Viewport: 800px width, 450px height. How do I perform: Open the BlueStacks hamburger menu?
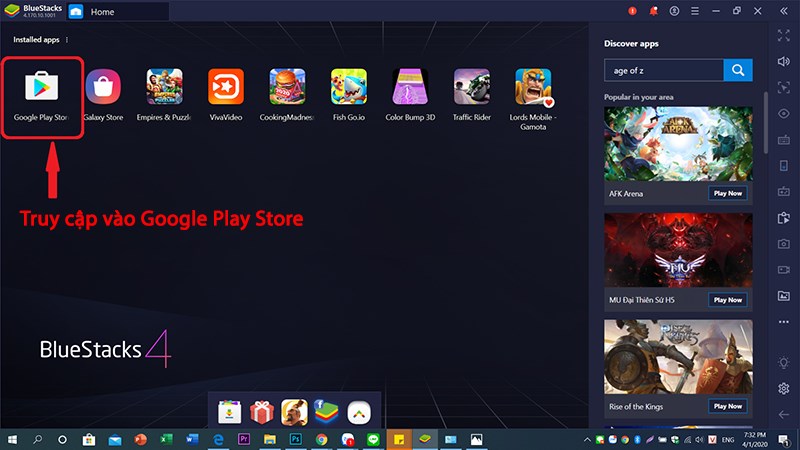click(x=695, y=11)
